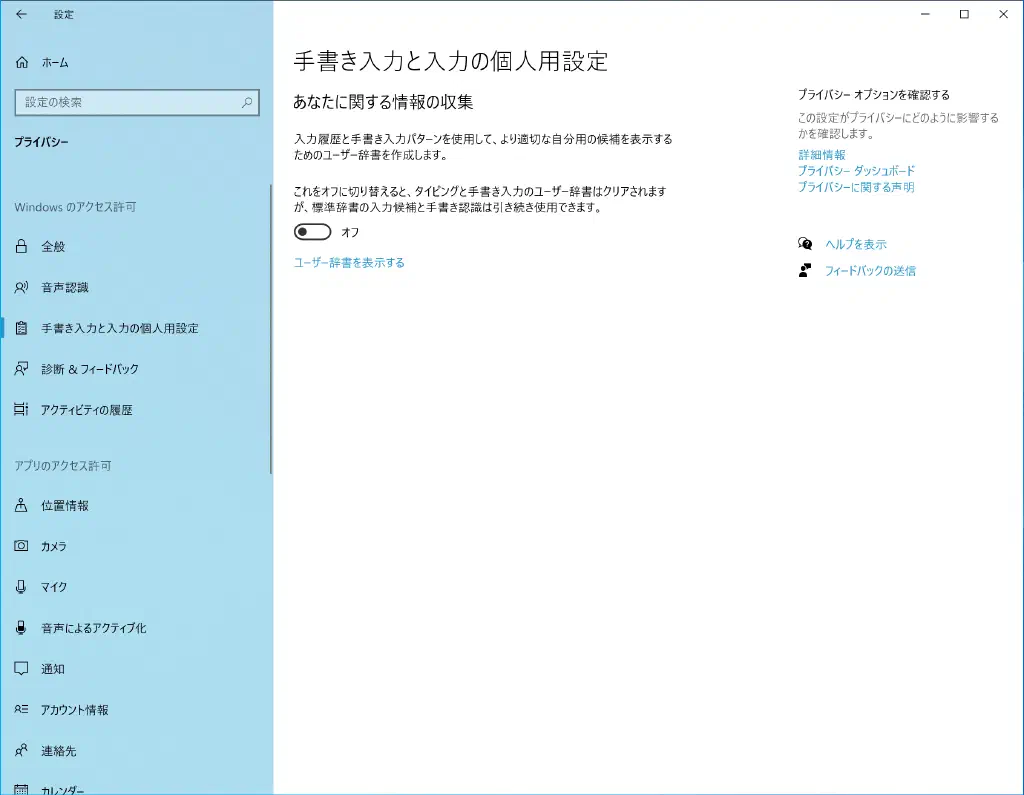
Task: Click into the 設定の検索 search field
Action: [125, 102]
